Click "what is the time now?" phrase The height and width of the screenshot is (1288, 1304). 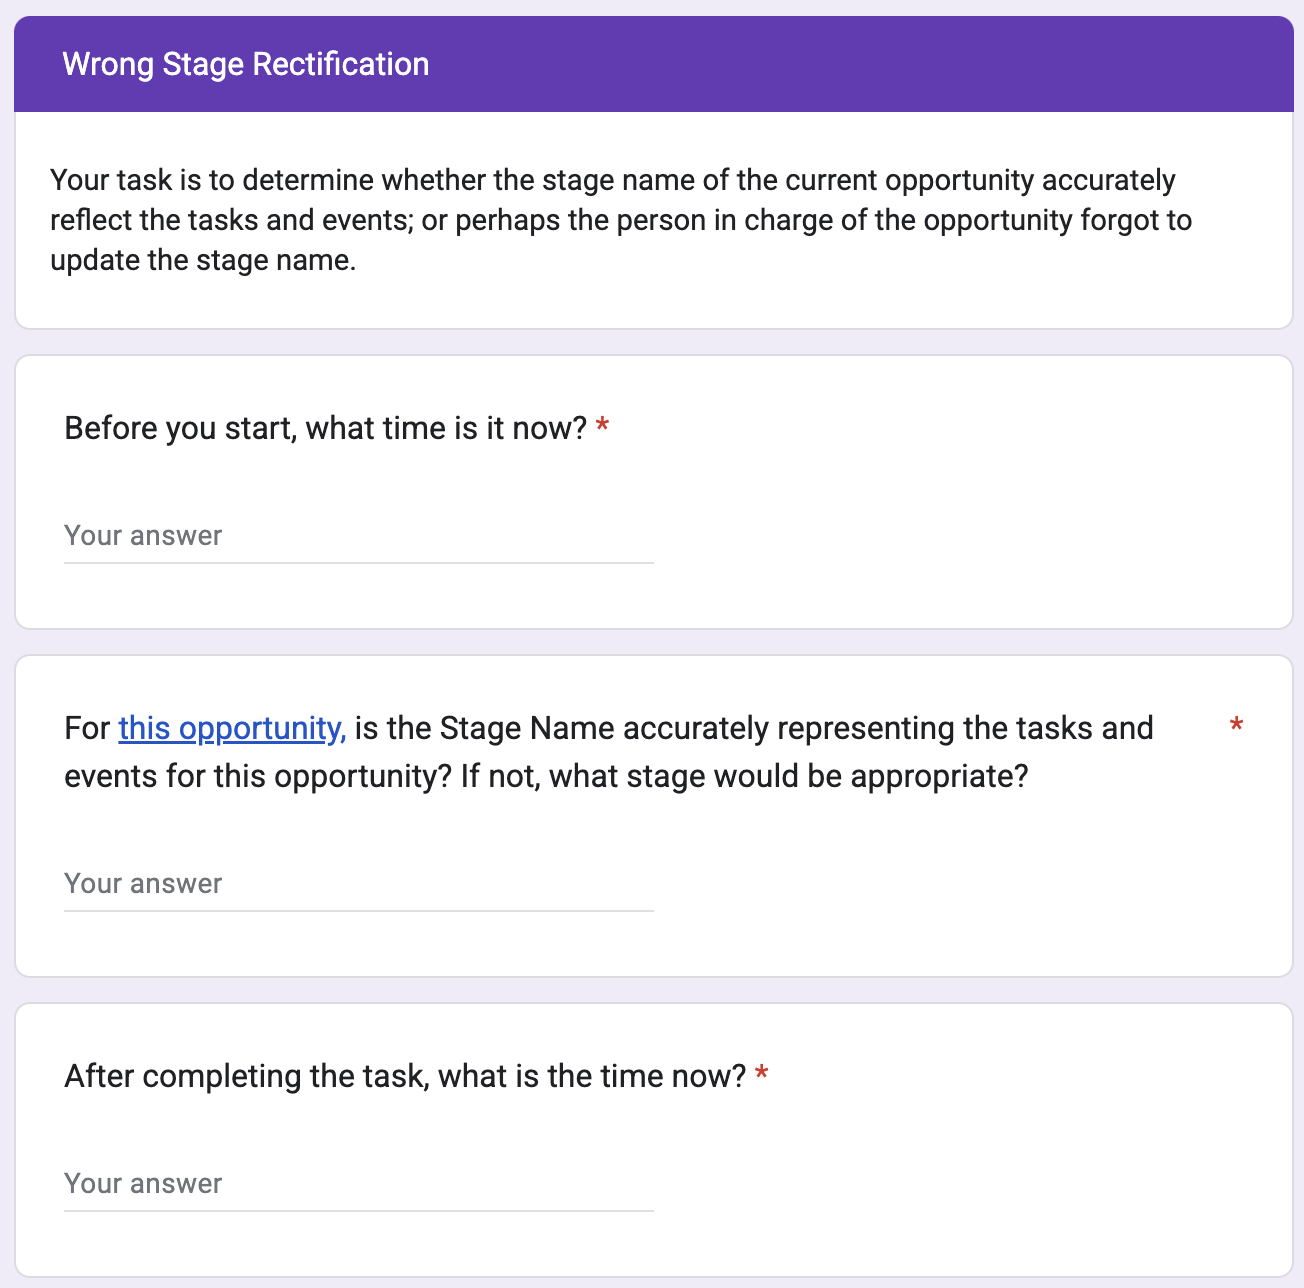(592, 1076)
